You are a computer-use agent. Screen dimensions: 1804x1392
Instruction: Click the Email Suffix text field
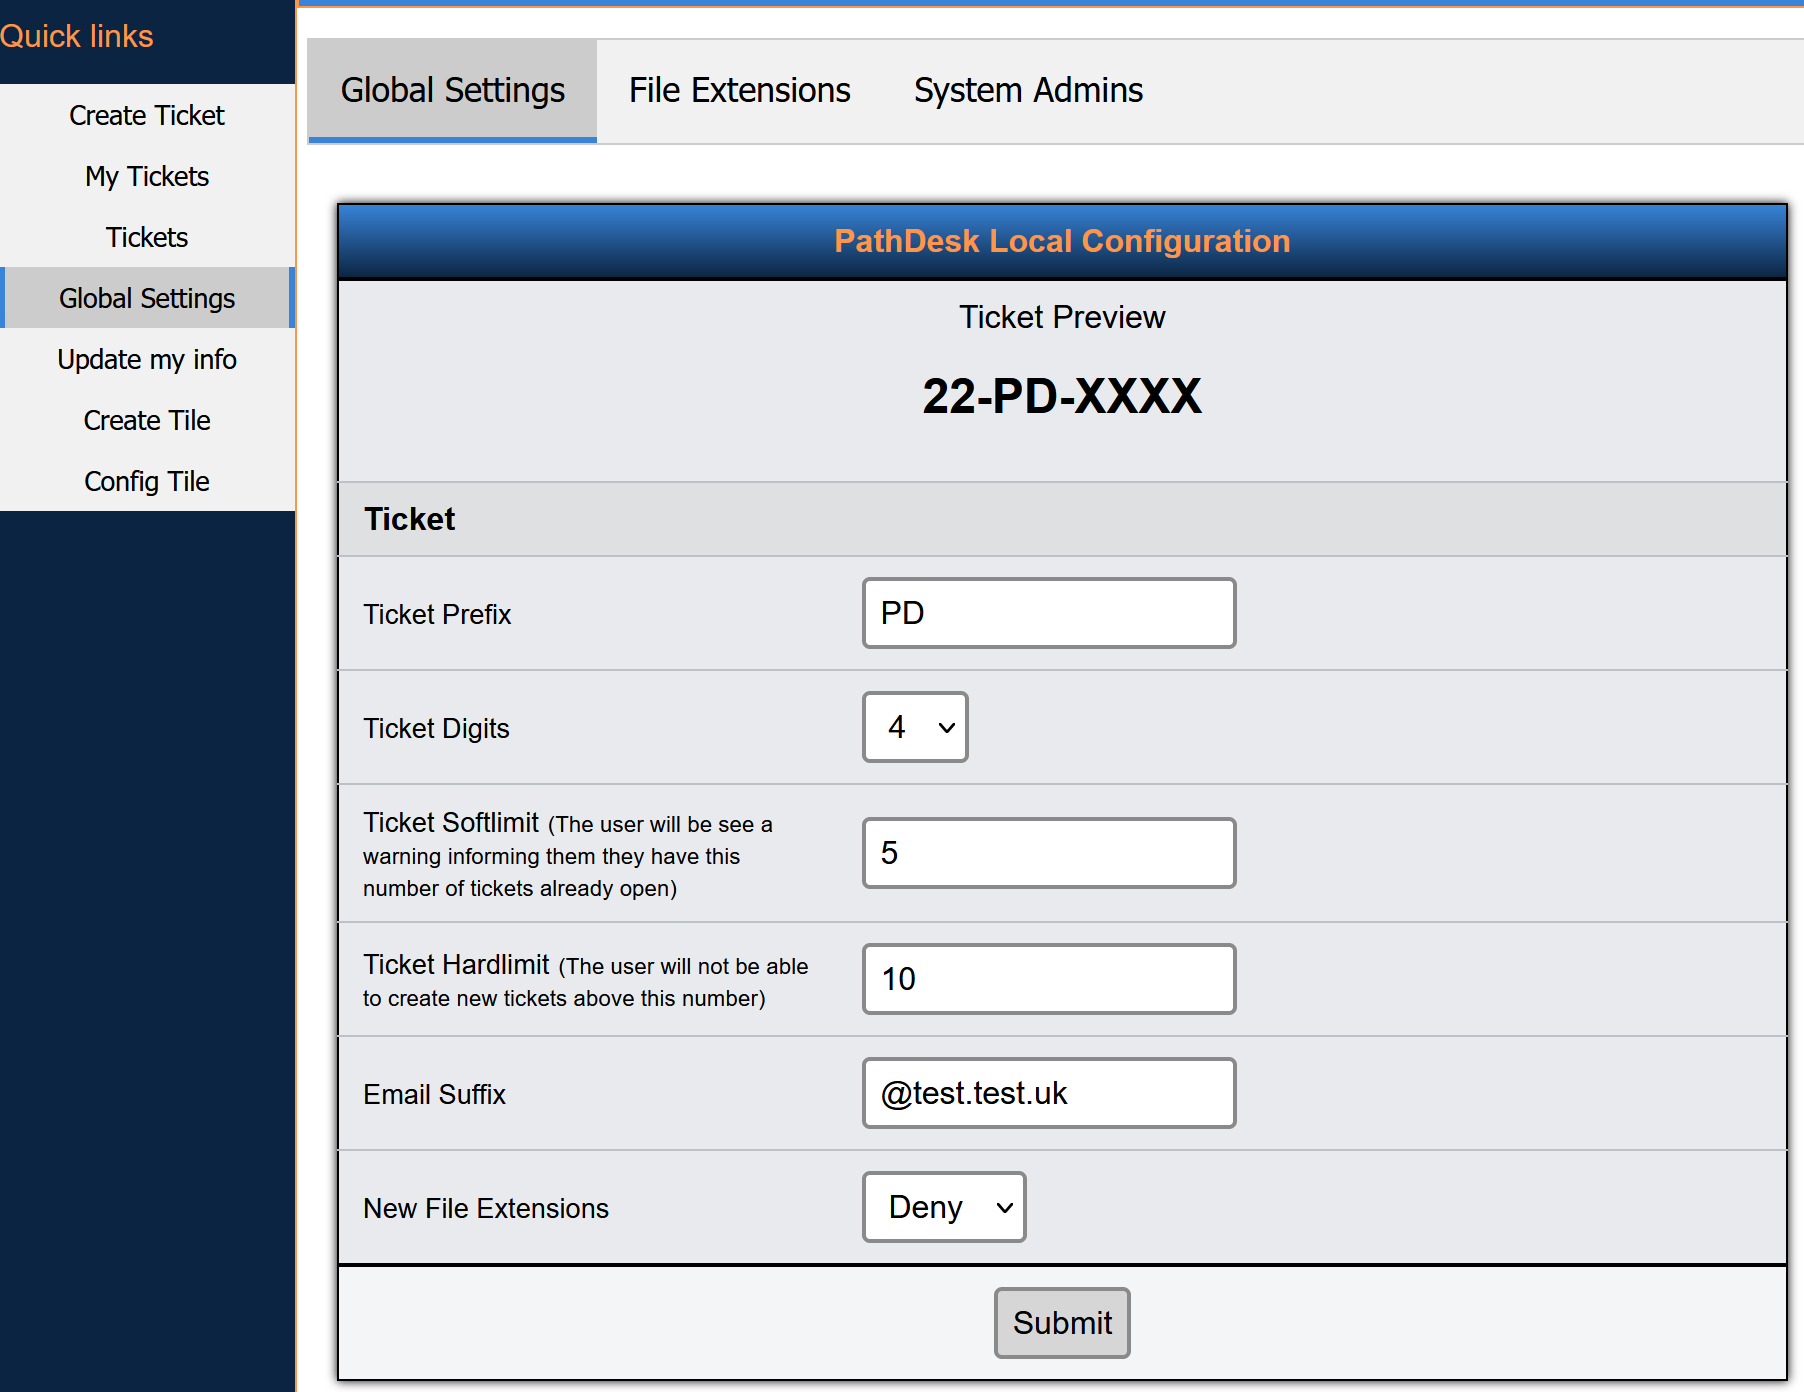[1048, 1093]
